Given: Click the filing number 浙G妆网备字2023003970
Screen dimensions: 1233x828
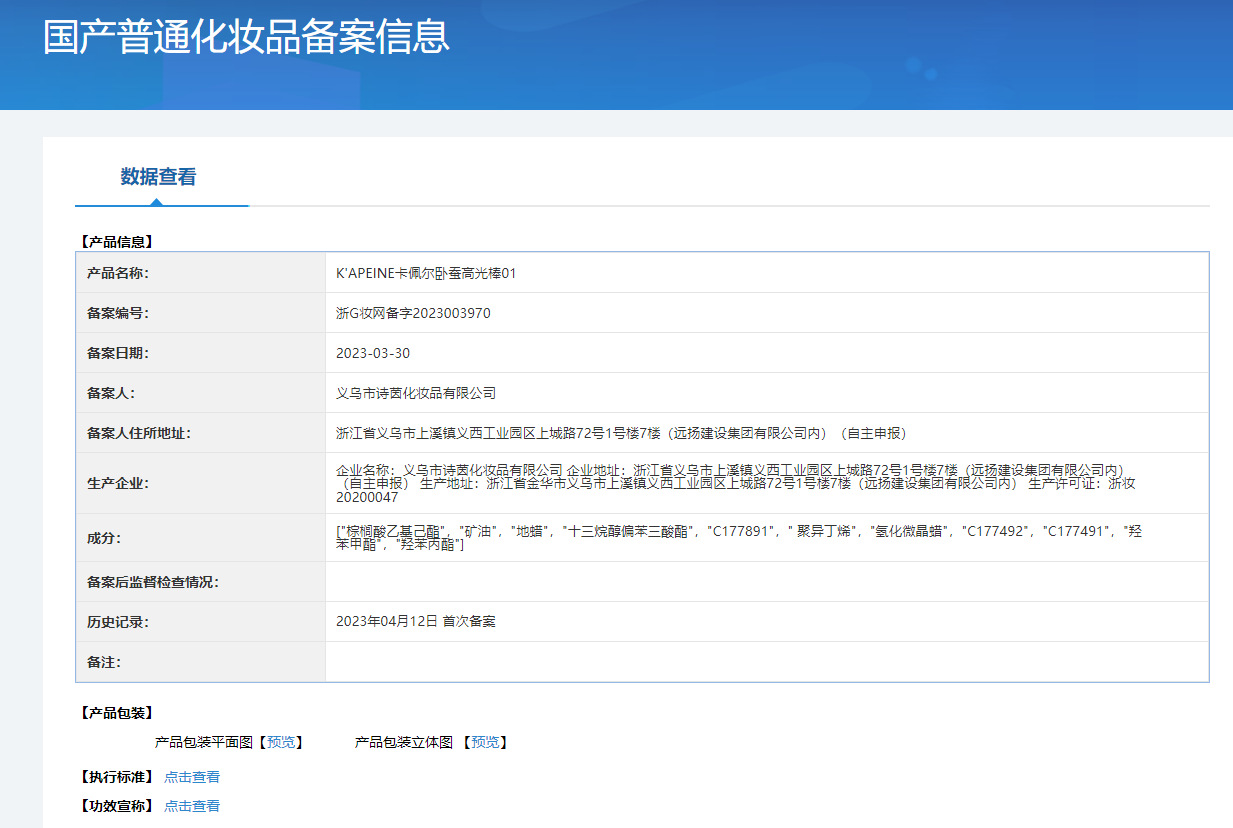Looking at the screenshot, I should [x=413, y=313].
